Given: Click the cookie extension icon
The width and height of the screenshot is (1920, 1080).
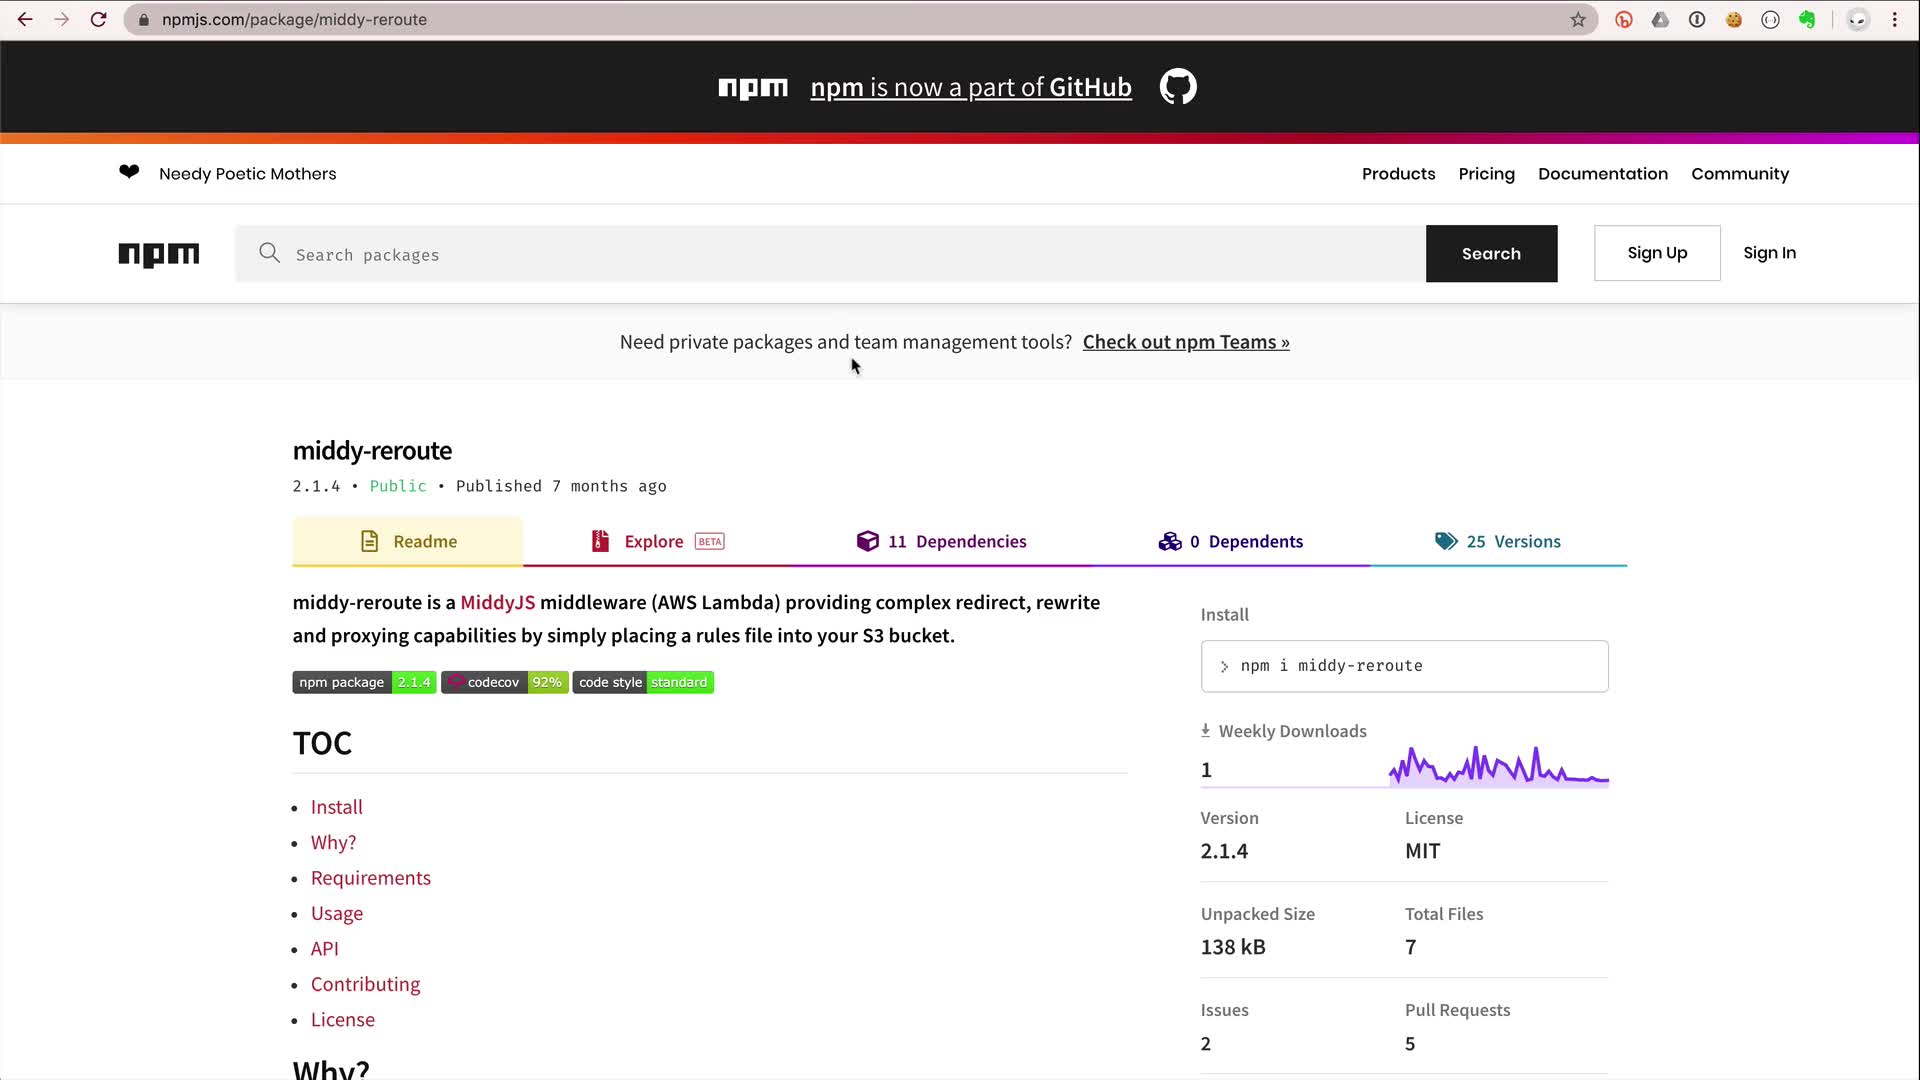Looking at the screenshot, I should pos(1734,19).
